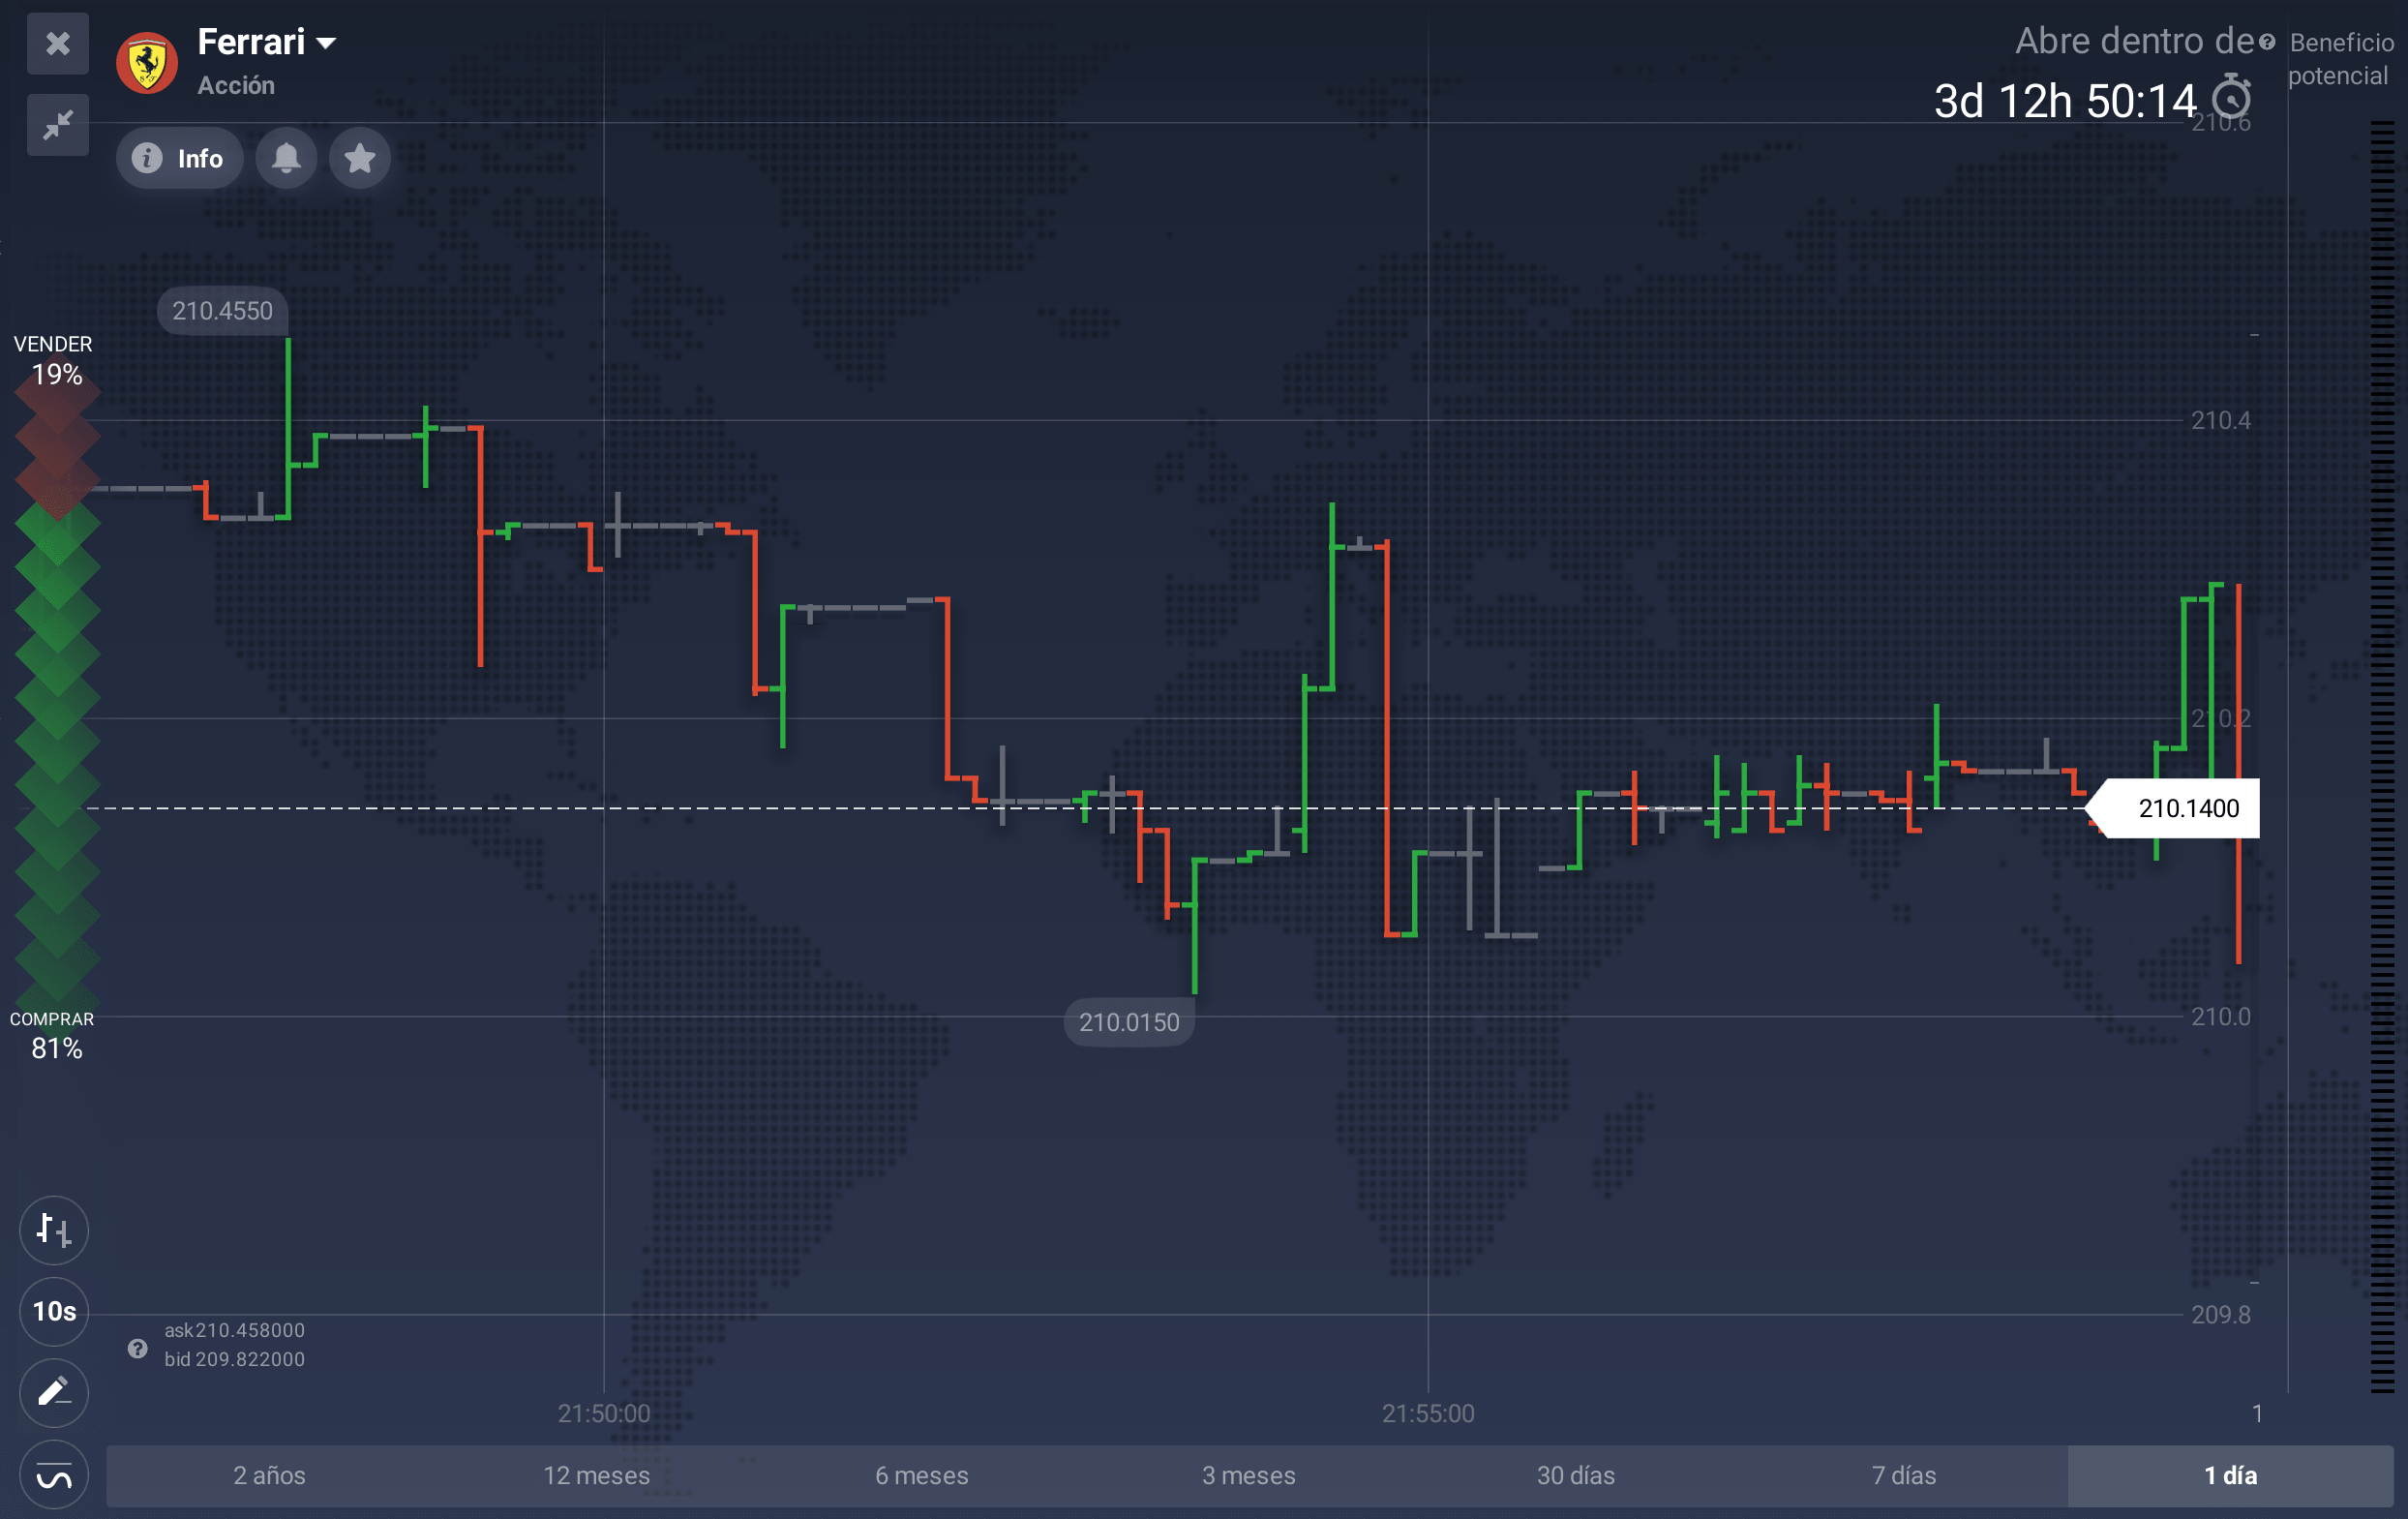Viewport: 2408px width, 1519px height.
Task: Click the Ferrari logo icon
Action: [x=147, y=62]
